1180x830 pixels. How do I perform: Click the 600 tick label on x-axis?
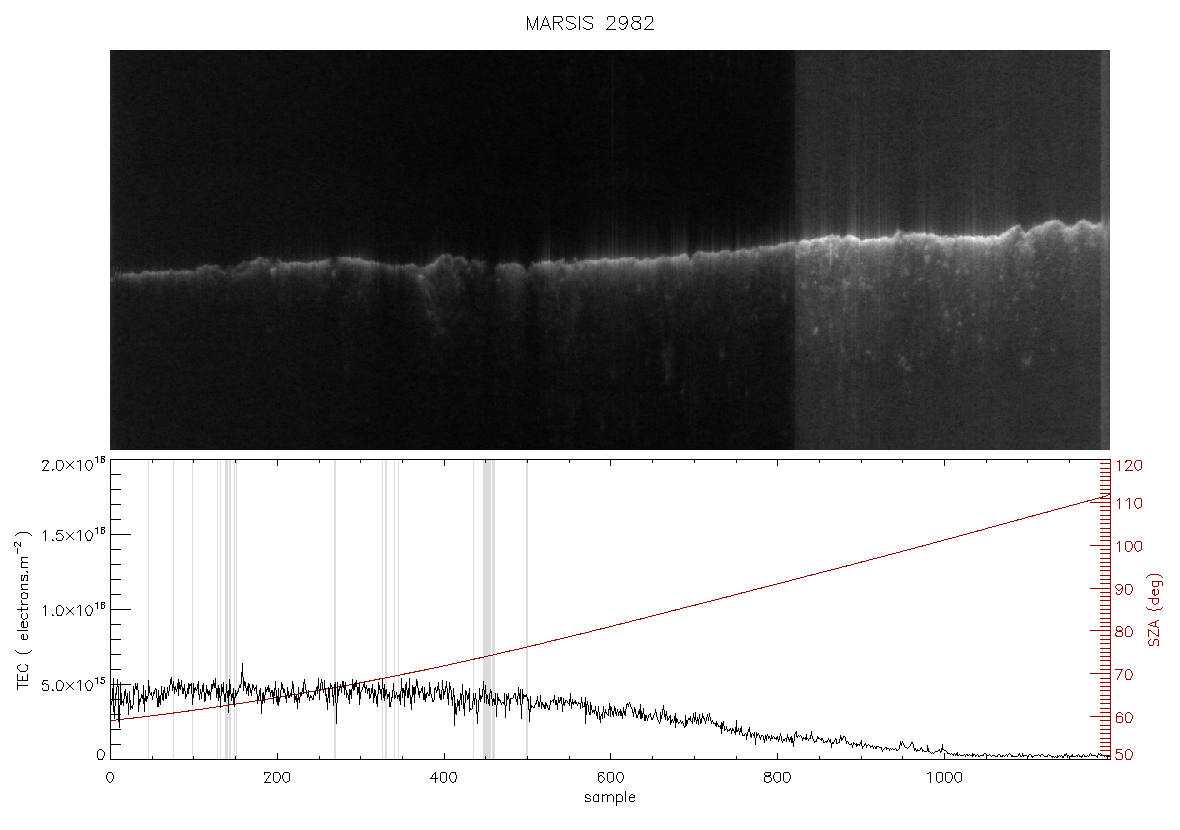610,777
